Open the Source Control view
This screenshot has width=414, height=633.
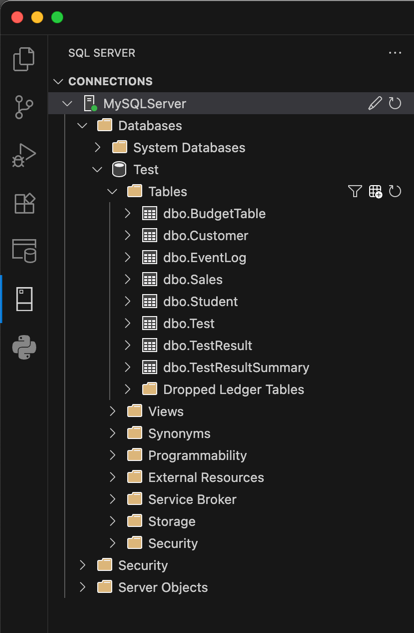pos(24,107)
